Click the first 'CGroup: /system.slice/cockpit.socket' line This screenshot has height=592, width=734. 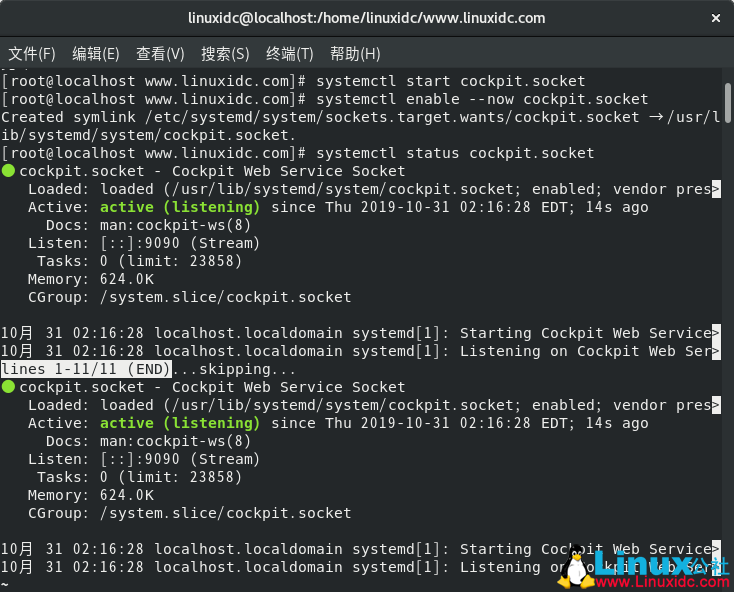(x=190, y=297)
